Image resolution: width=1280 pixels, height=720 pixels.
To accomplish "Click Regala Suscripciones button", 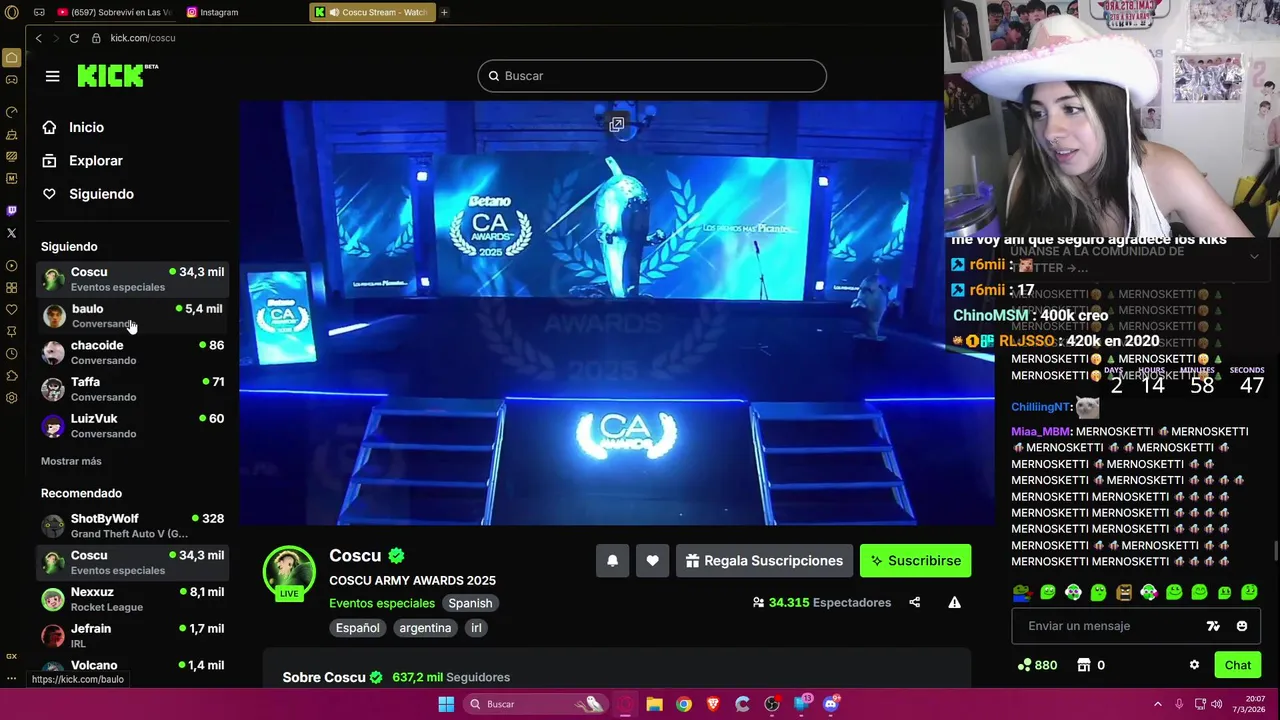I will (x=764, y=561).
